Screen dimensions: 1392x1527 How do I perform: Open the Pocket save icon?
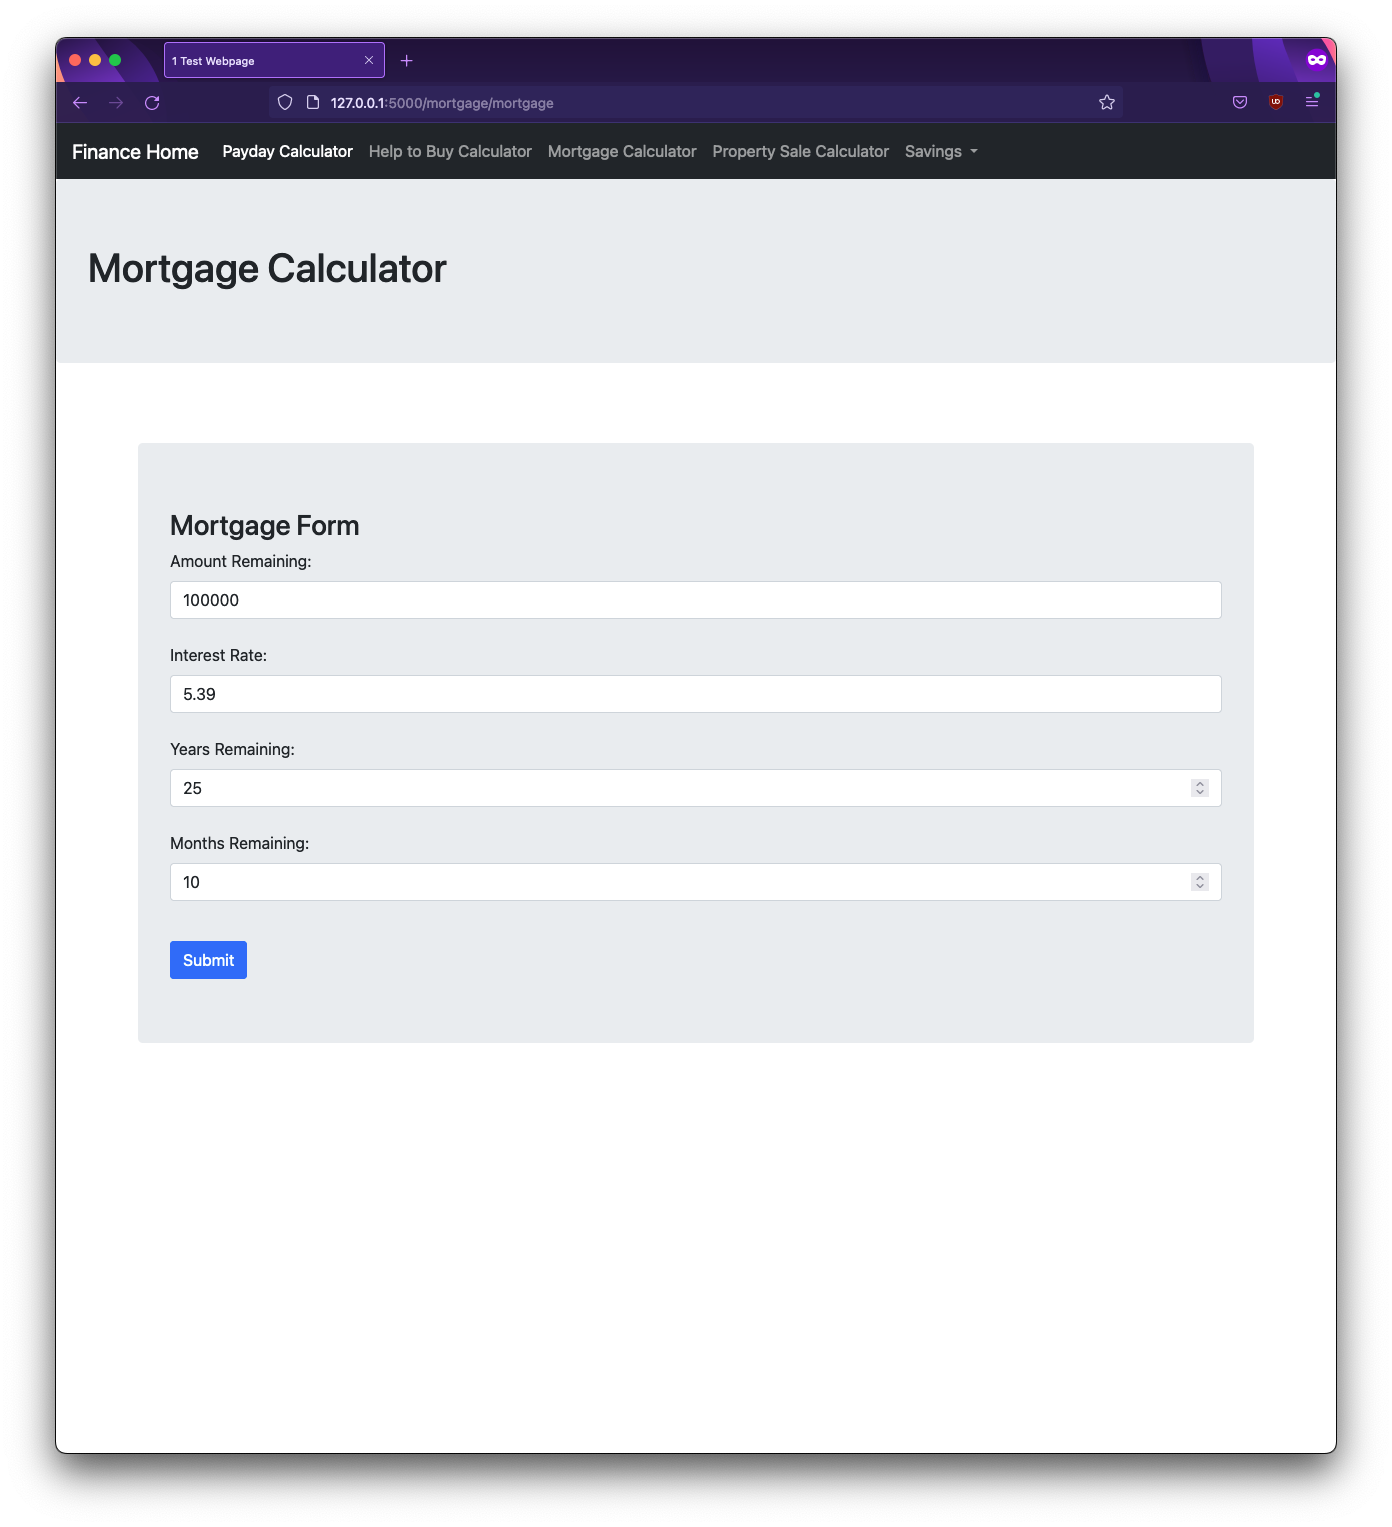[x=1240, y=103]
